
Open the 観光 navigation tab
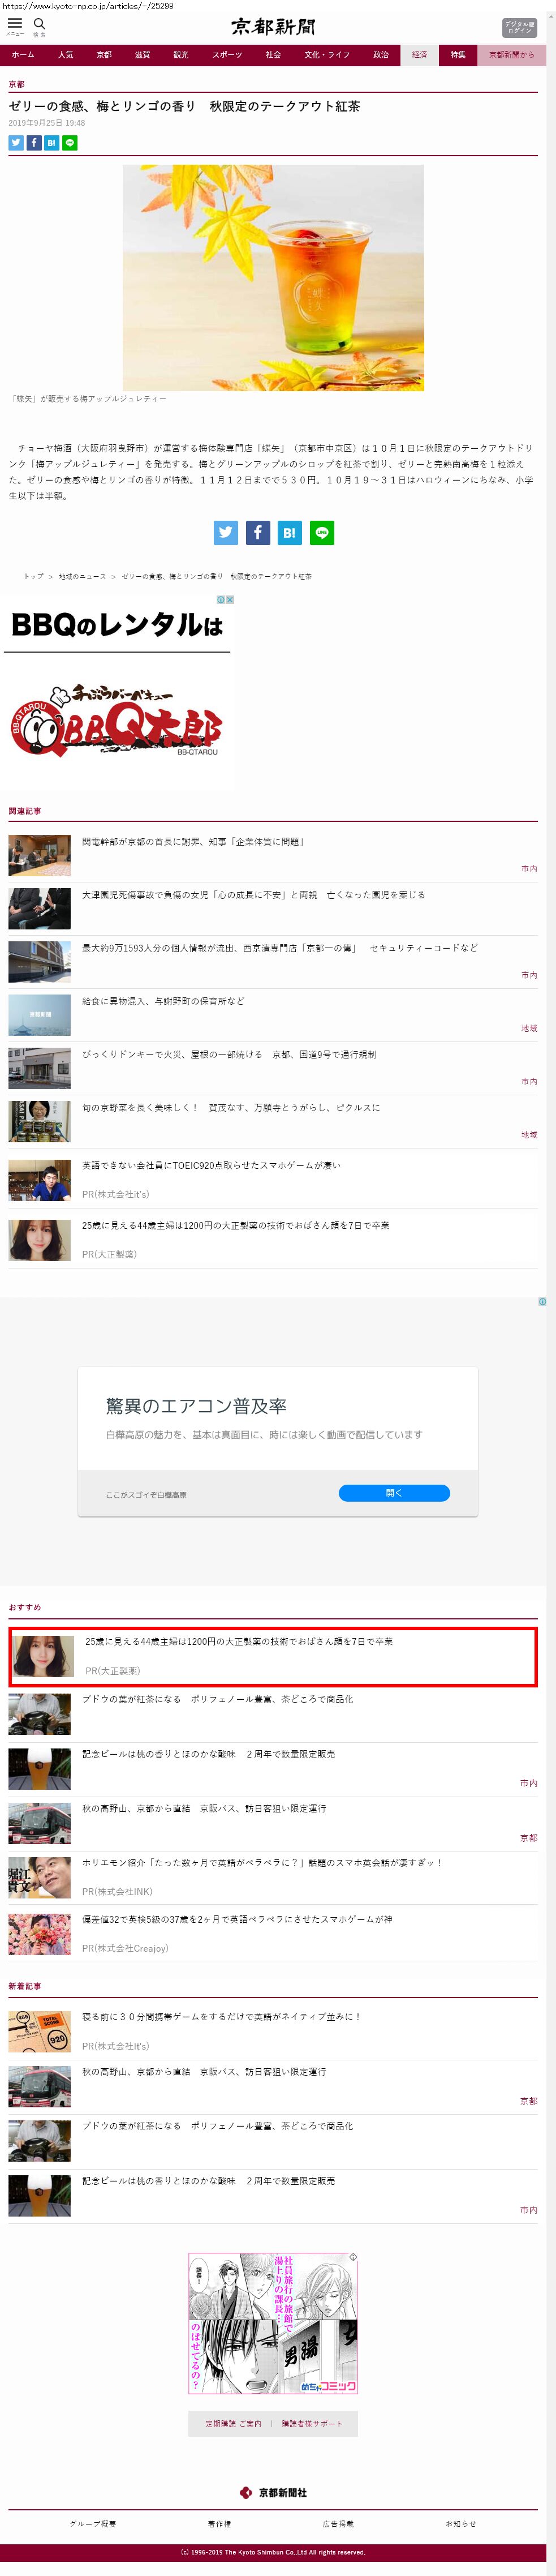(x=181, y=55)
